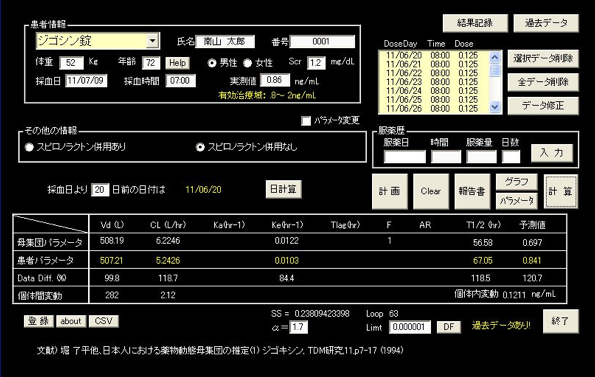Click the 日計算 day calculation button

coord(283,189)
